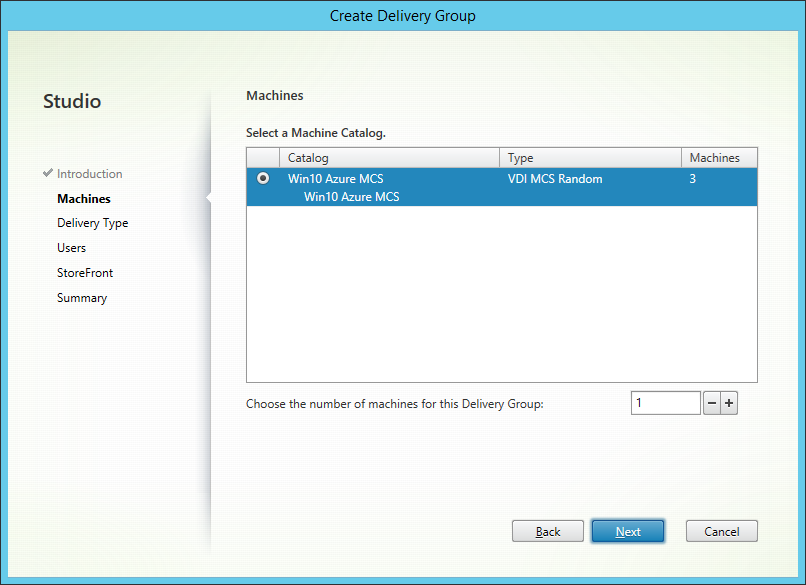Viewport: 806px width, 585px height.
Task: Open the Introduction step in the sidebar
Action: [x=89, y=174]
